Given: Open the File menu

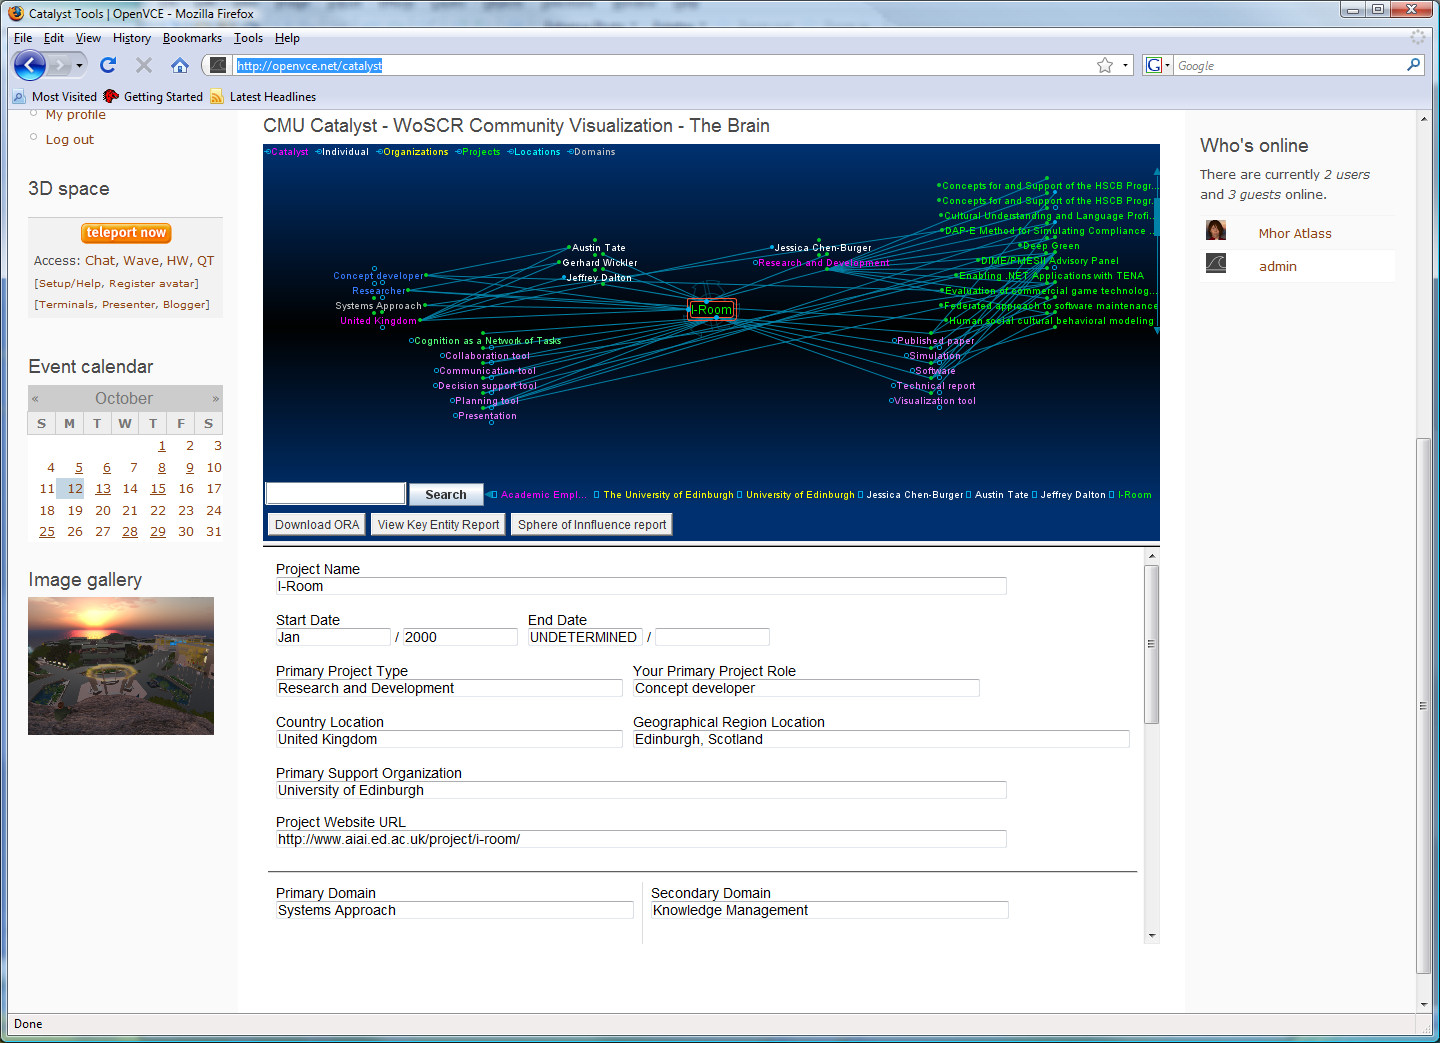Looking at the screenshot, I should click(x=23, y=38).
